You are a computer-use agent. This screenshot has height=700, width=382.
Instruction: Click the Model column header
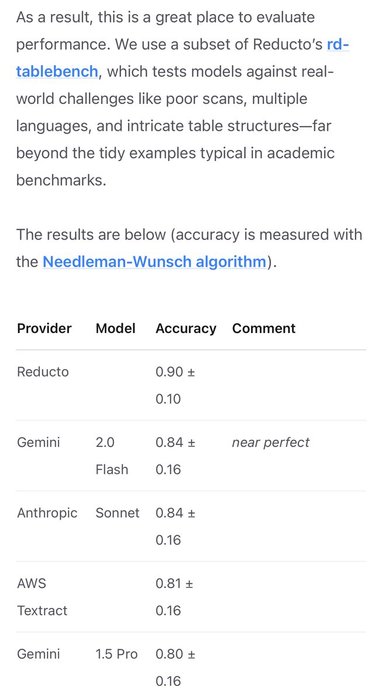coord(115,329)
